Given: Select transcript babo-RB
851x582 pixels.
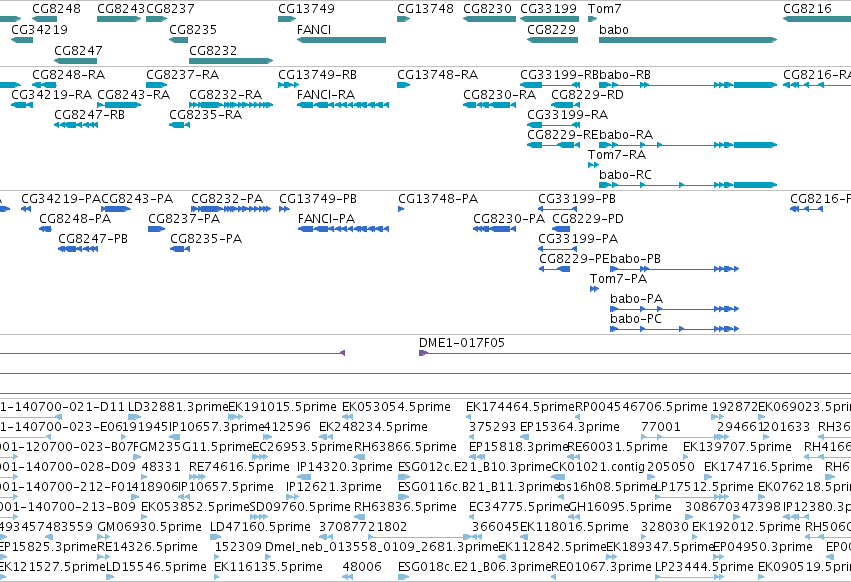Looking at the screenshot, I should pyautogui.click(x=688, y=85).
